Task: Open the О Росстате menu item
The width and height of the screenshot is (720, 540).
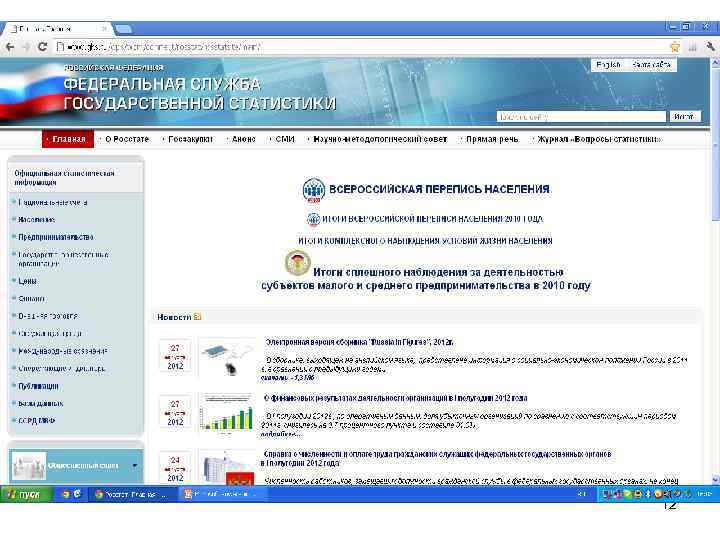Action: 126,139
